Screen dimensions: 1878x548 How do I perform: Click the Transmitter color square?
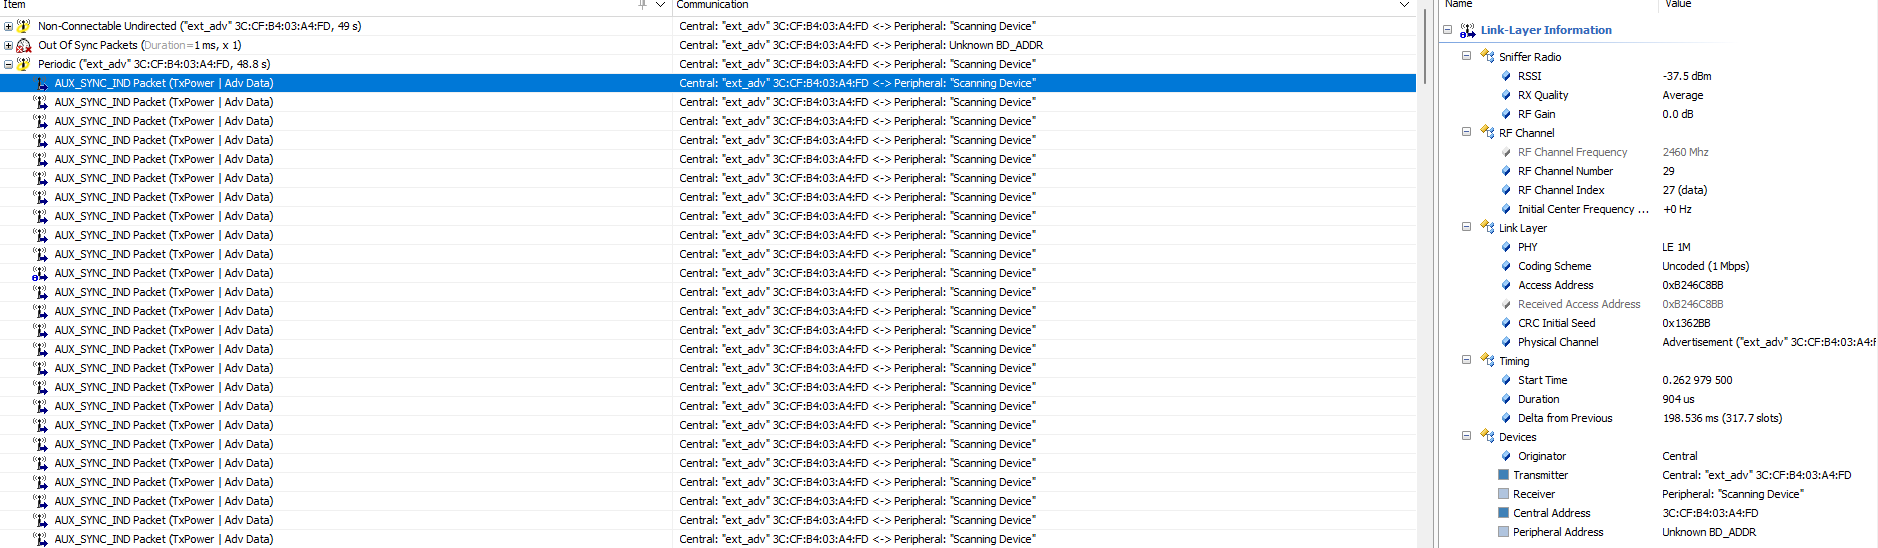pos(1503,475)
